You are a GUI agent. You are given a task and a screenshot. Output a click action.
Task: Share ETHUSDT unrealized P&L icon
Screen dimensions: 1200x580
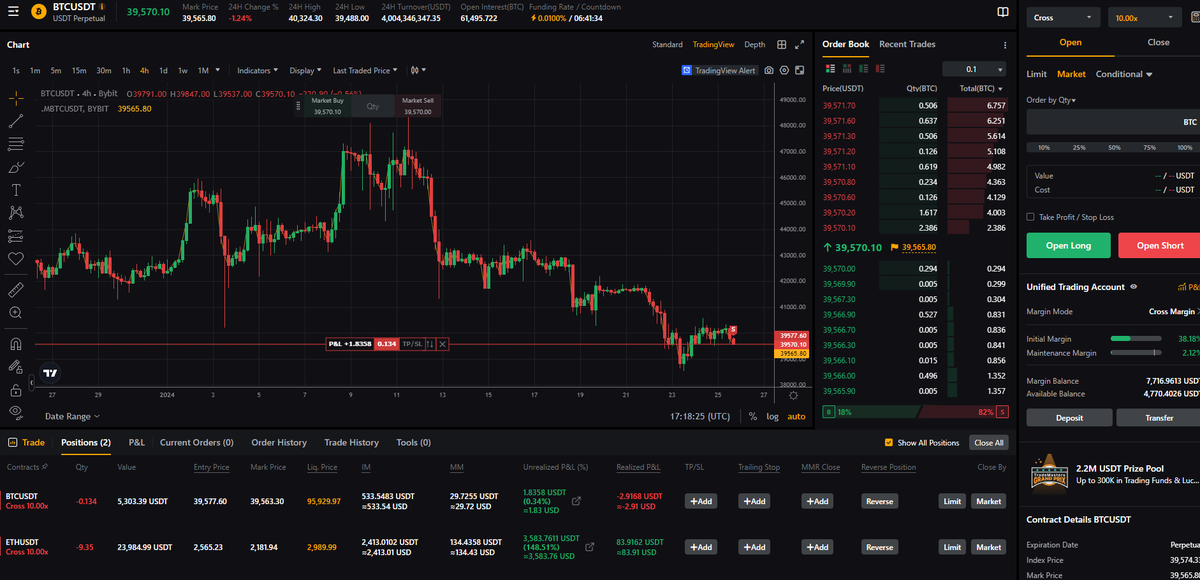[589, 547]
